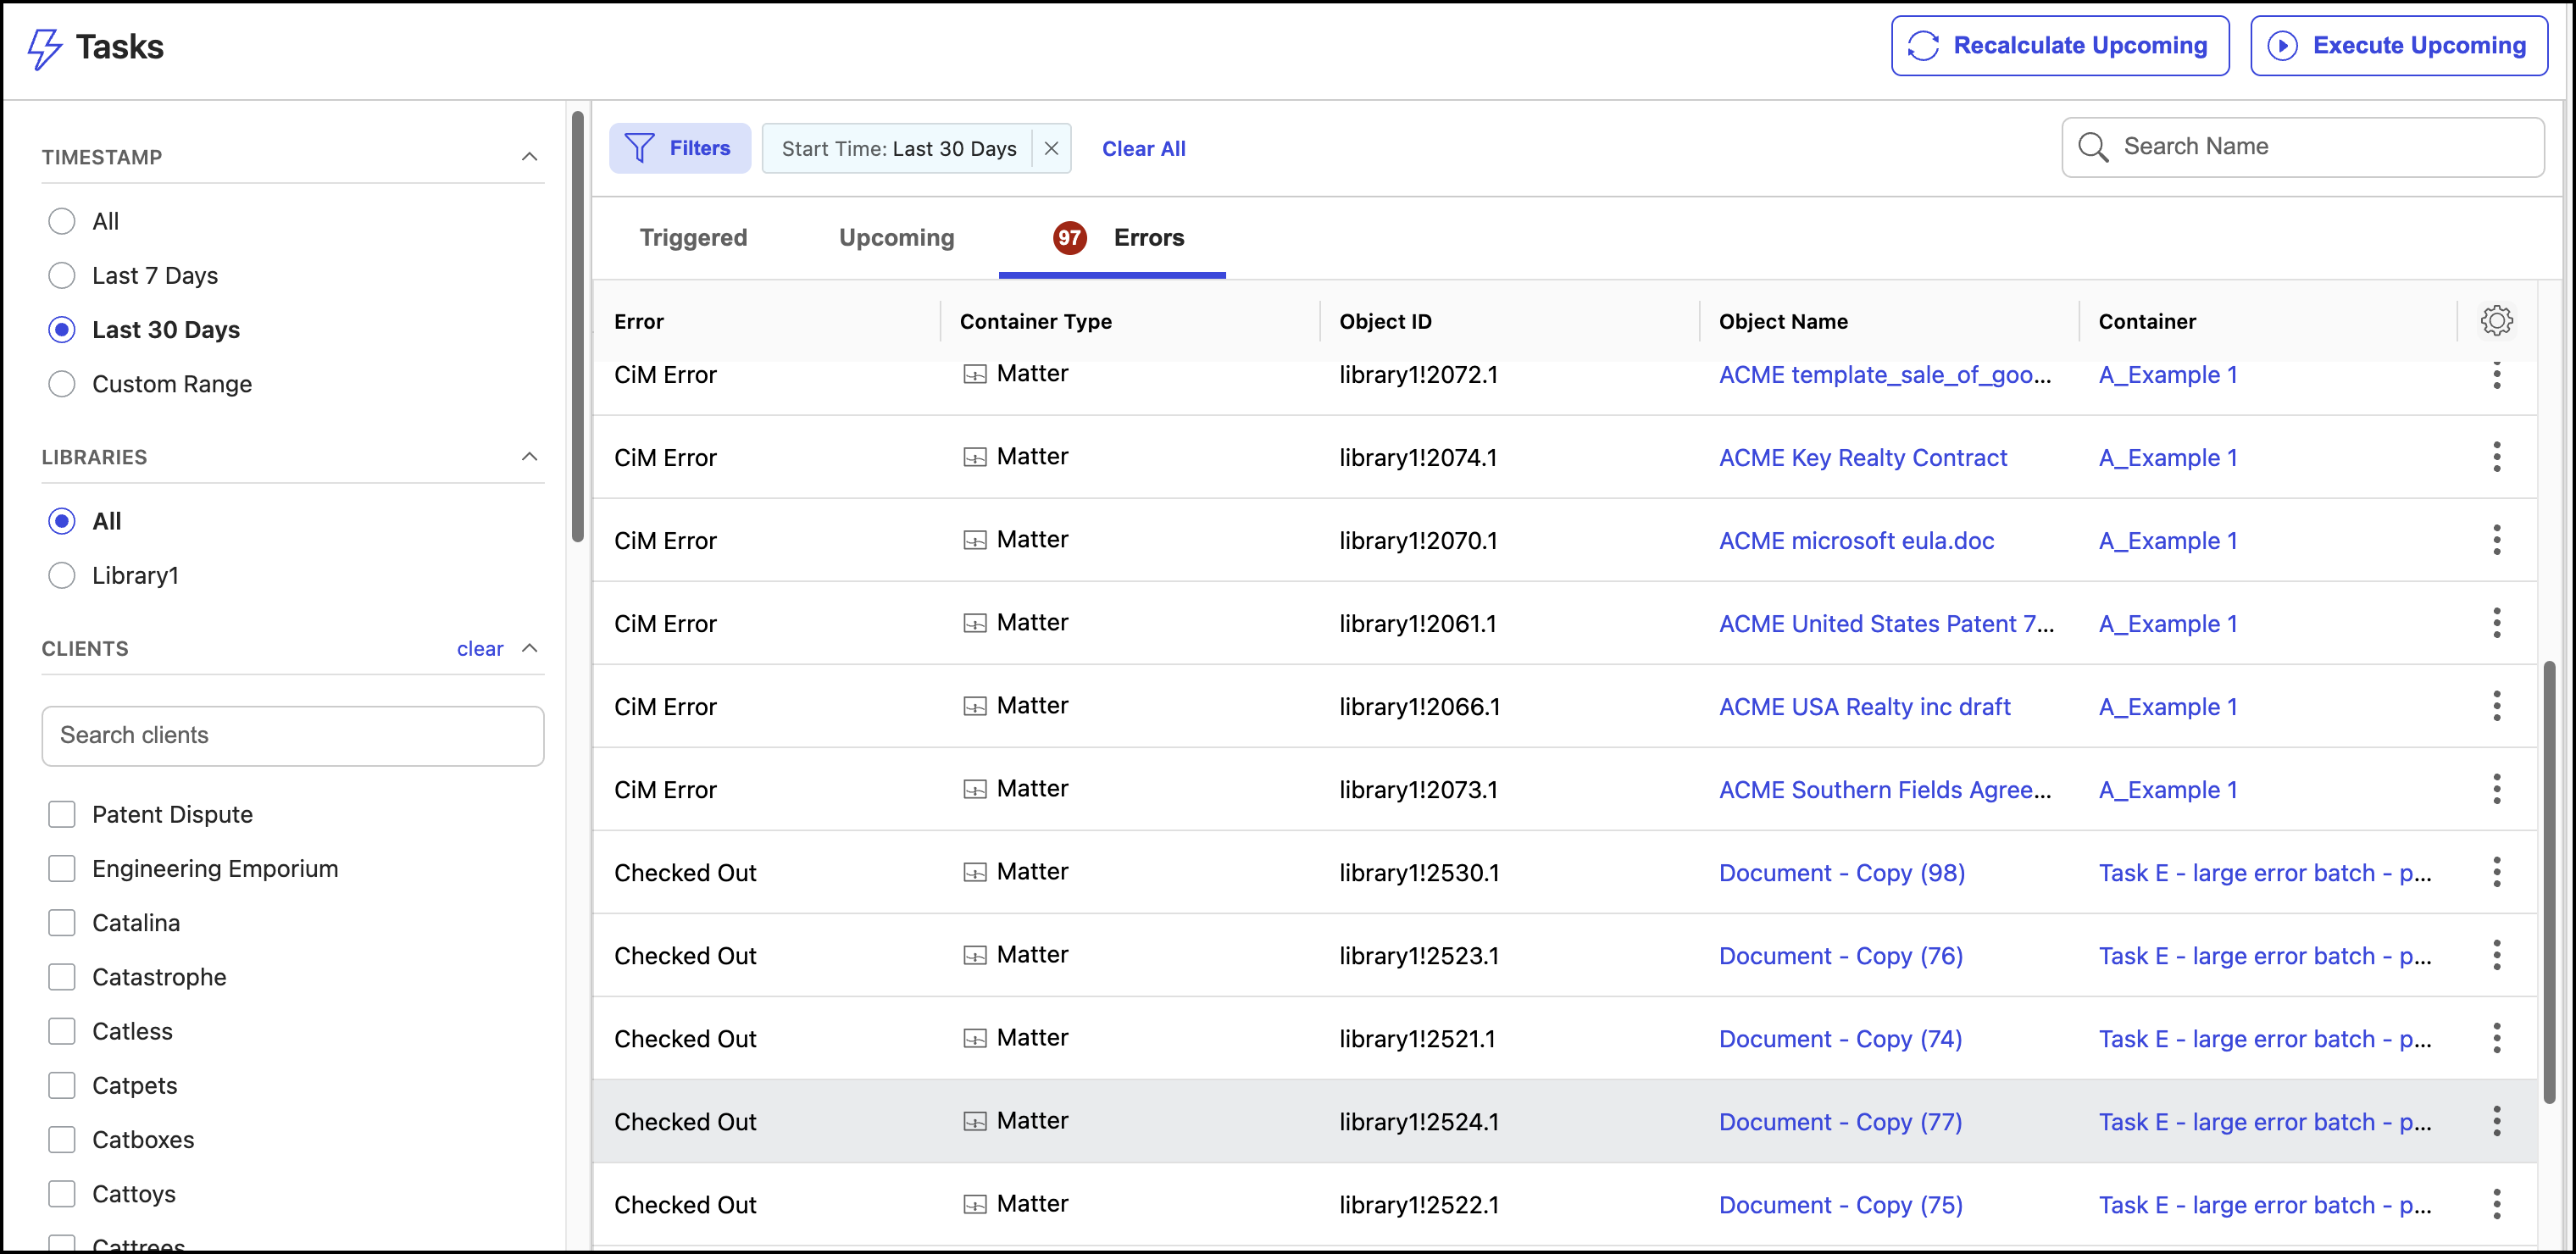The width and height of the screenshot is (2576, 1254).
Task: Open row menu for library1!2061.1
Action: [x=2496, y=623]
